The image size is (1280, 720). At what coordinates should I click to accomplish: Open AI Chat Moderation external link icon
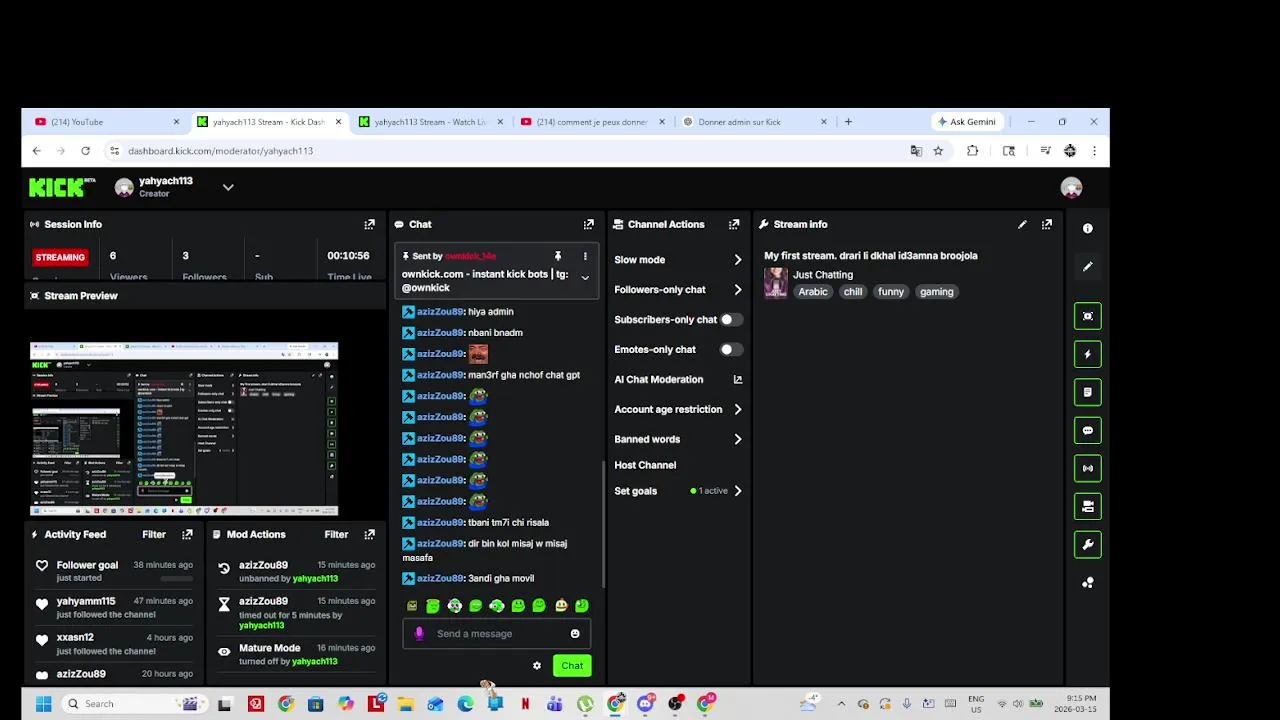(738, 380)
